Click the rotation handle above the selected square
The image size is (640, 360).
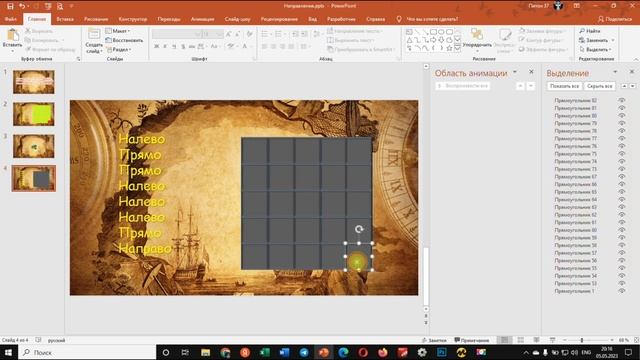click(359, 229)
